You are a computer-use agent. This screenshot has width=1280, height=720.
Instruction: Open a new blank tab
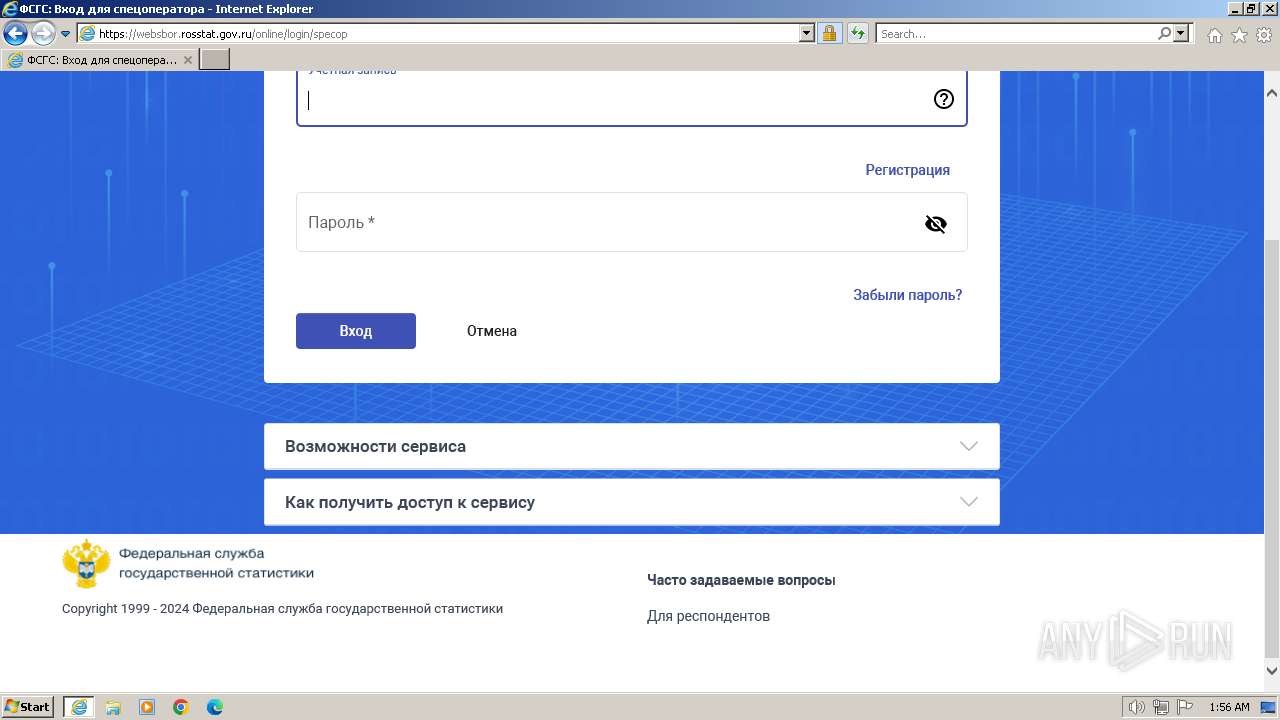point(215,60)
